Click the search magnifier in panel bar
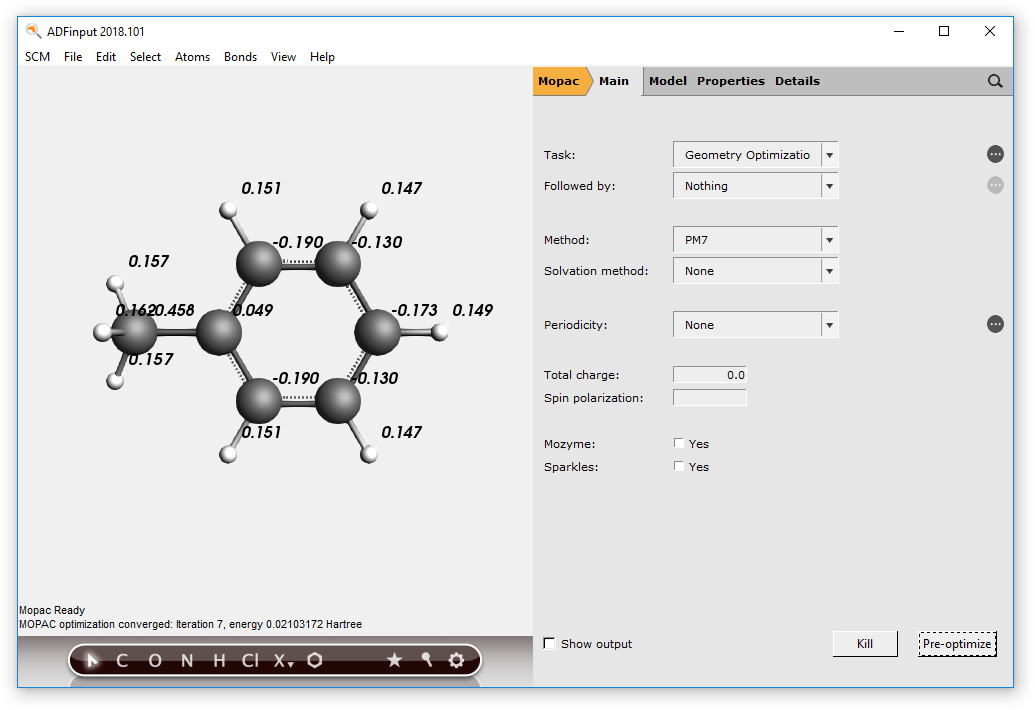Image resolution: width=1035 pixels, height=710 pixels. point(995,81)
